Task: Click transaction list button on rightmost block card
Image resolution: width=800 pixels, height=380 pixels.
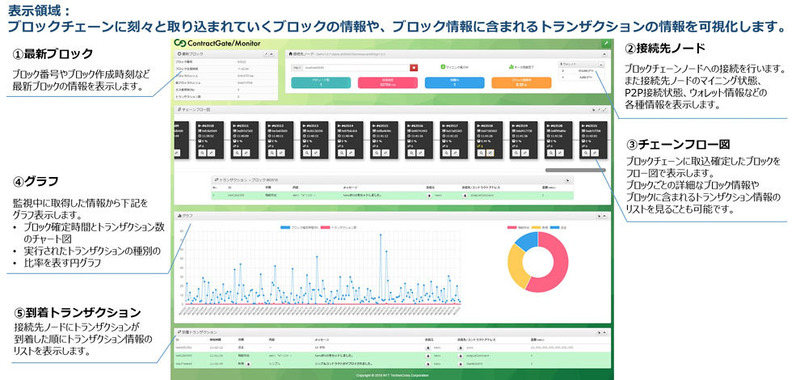Action: pyautogui.click(x=594, y=153)
